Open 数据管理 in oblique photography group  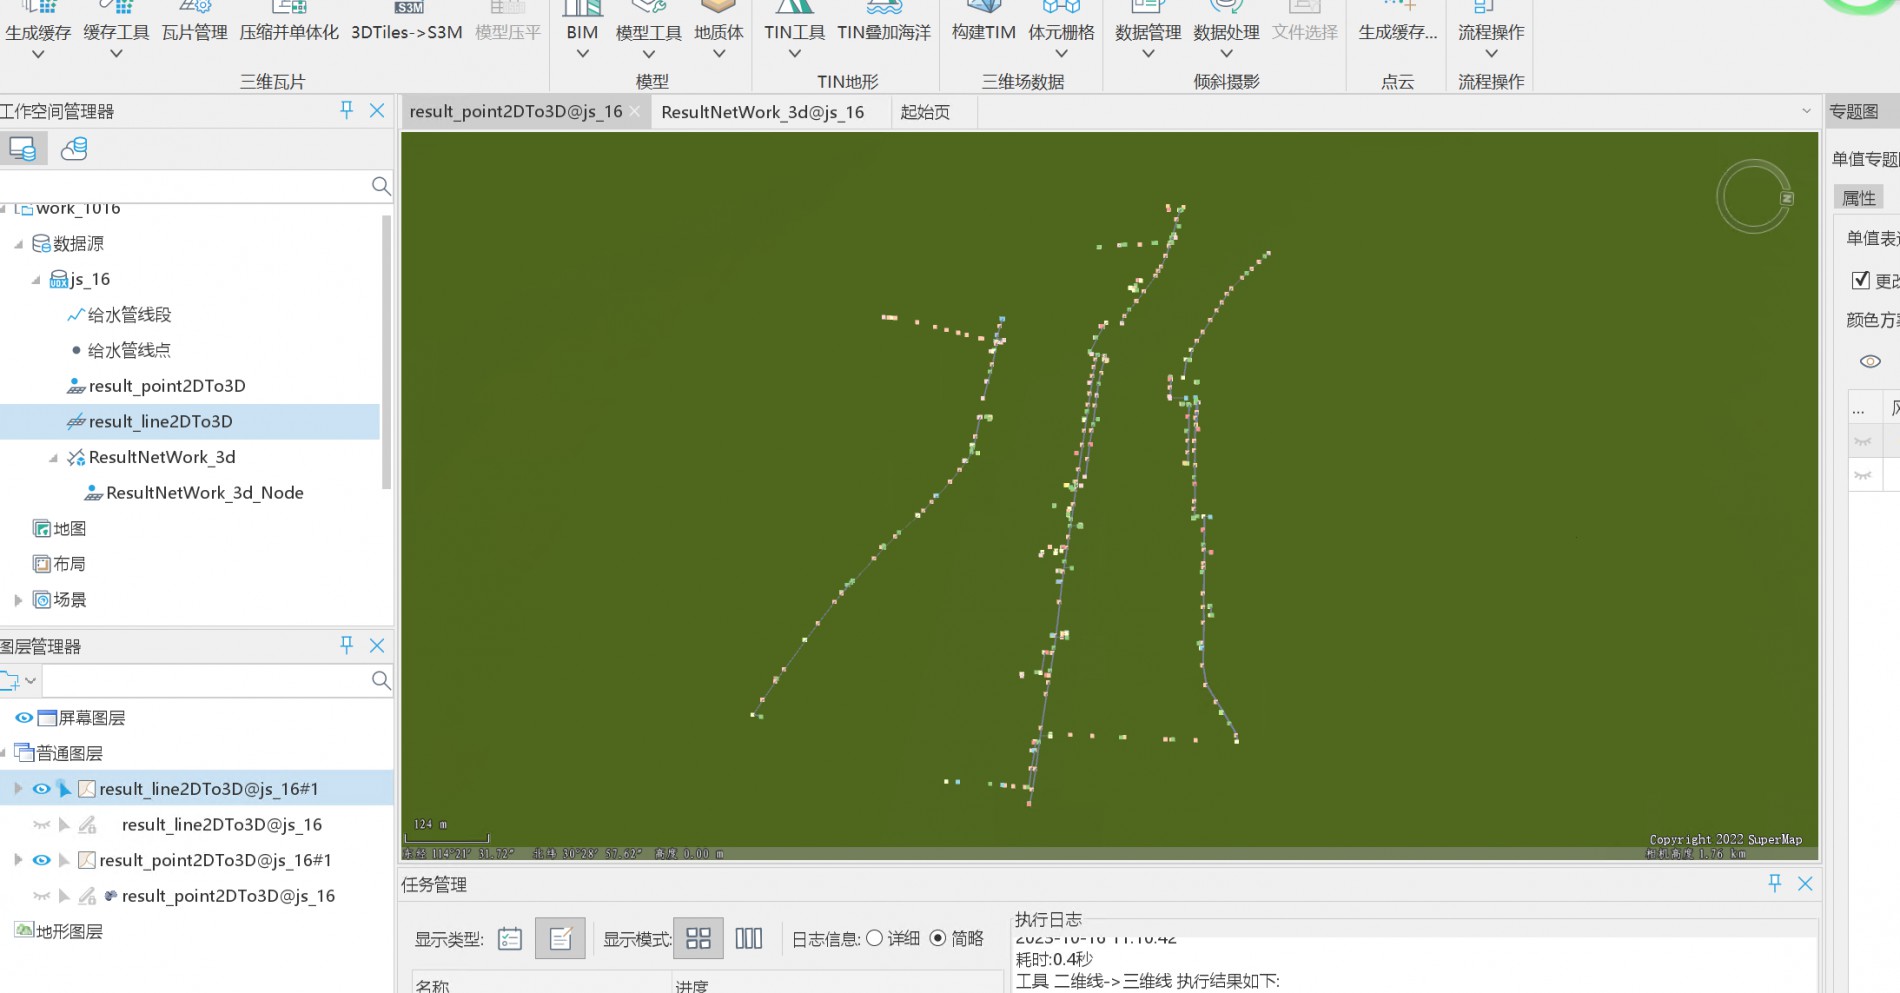click(x=1148, y=32)
